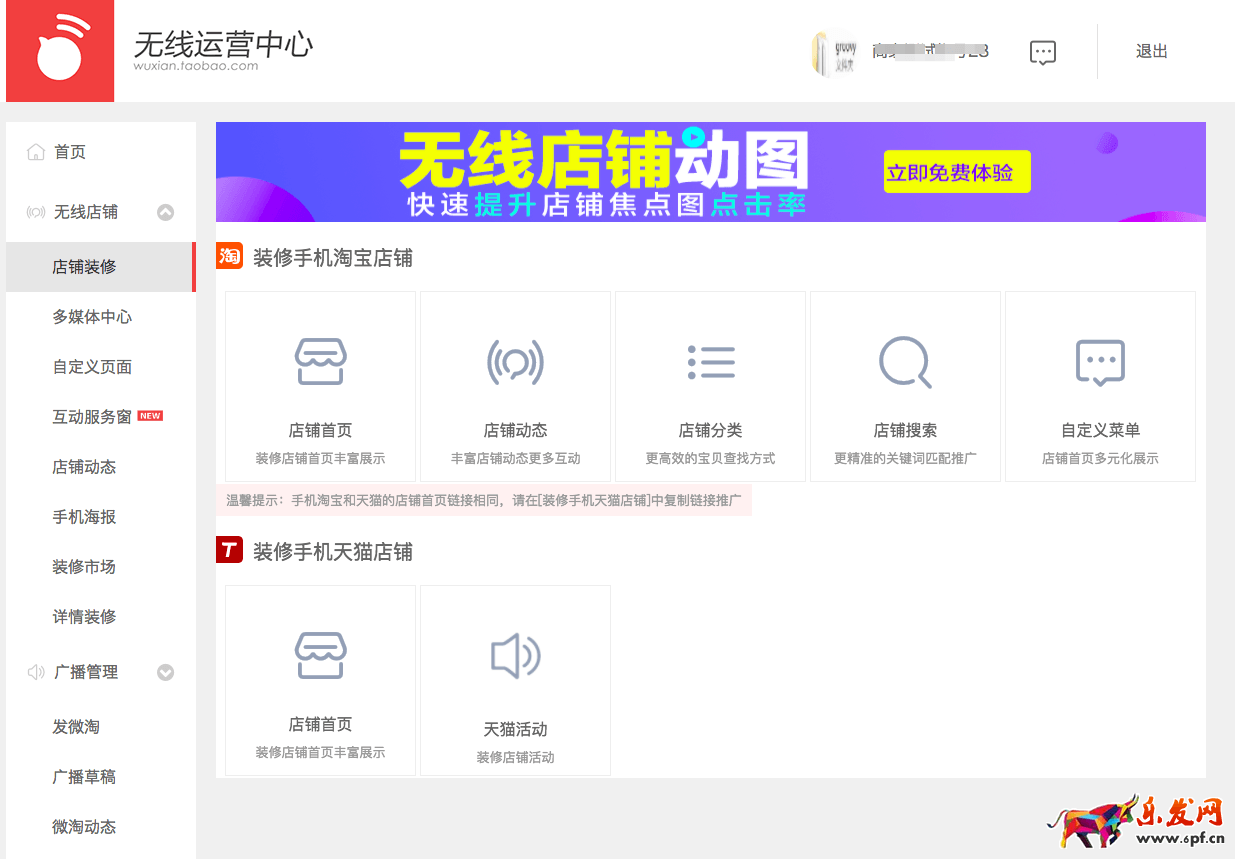The image size is (1235, 859).
Task: Click the broadcast icon in 店铺动态 card
Action: point(515,362)
